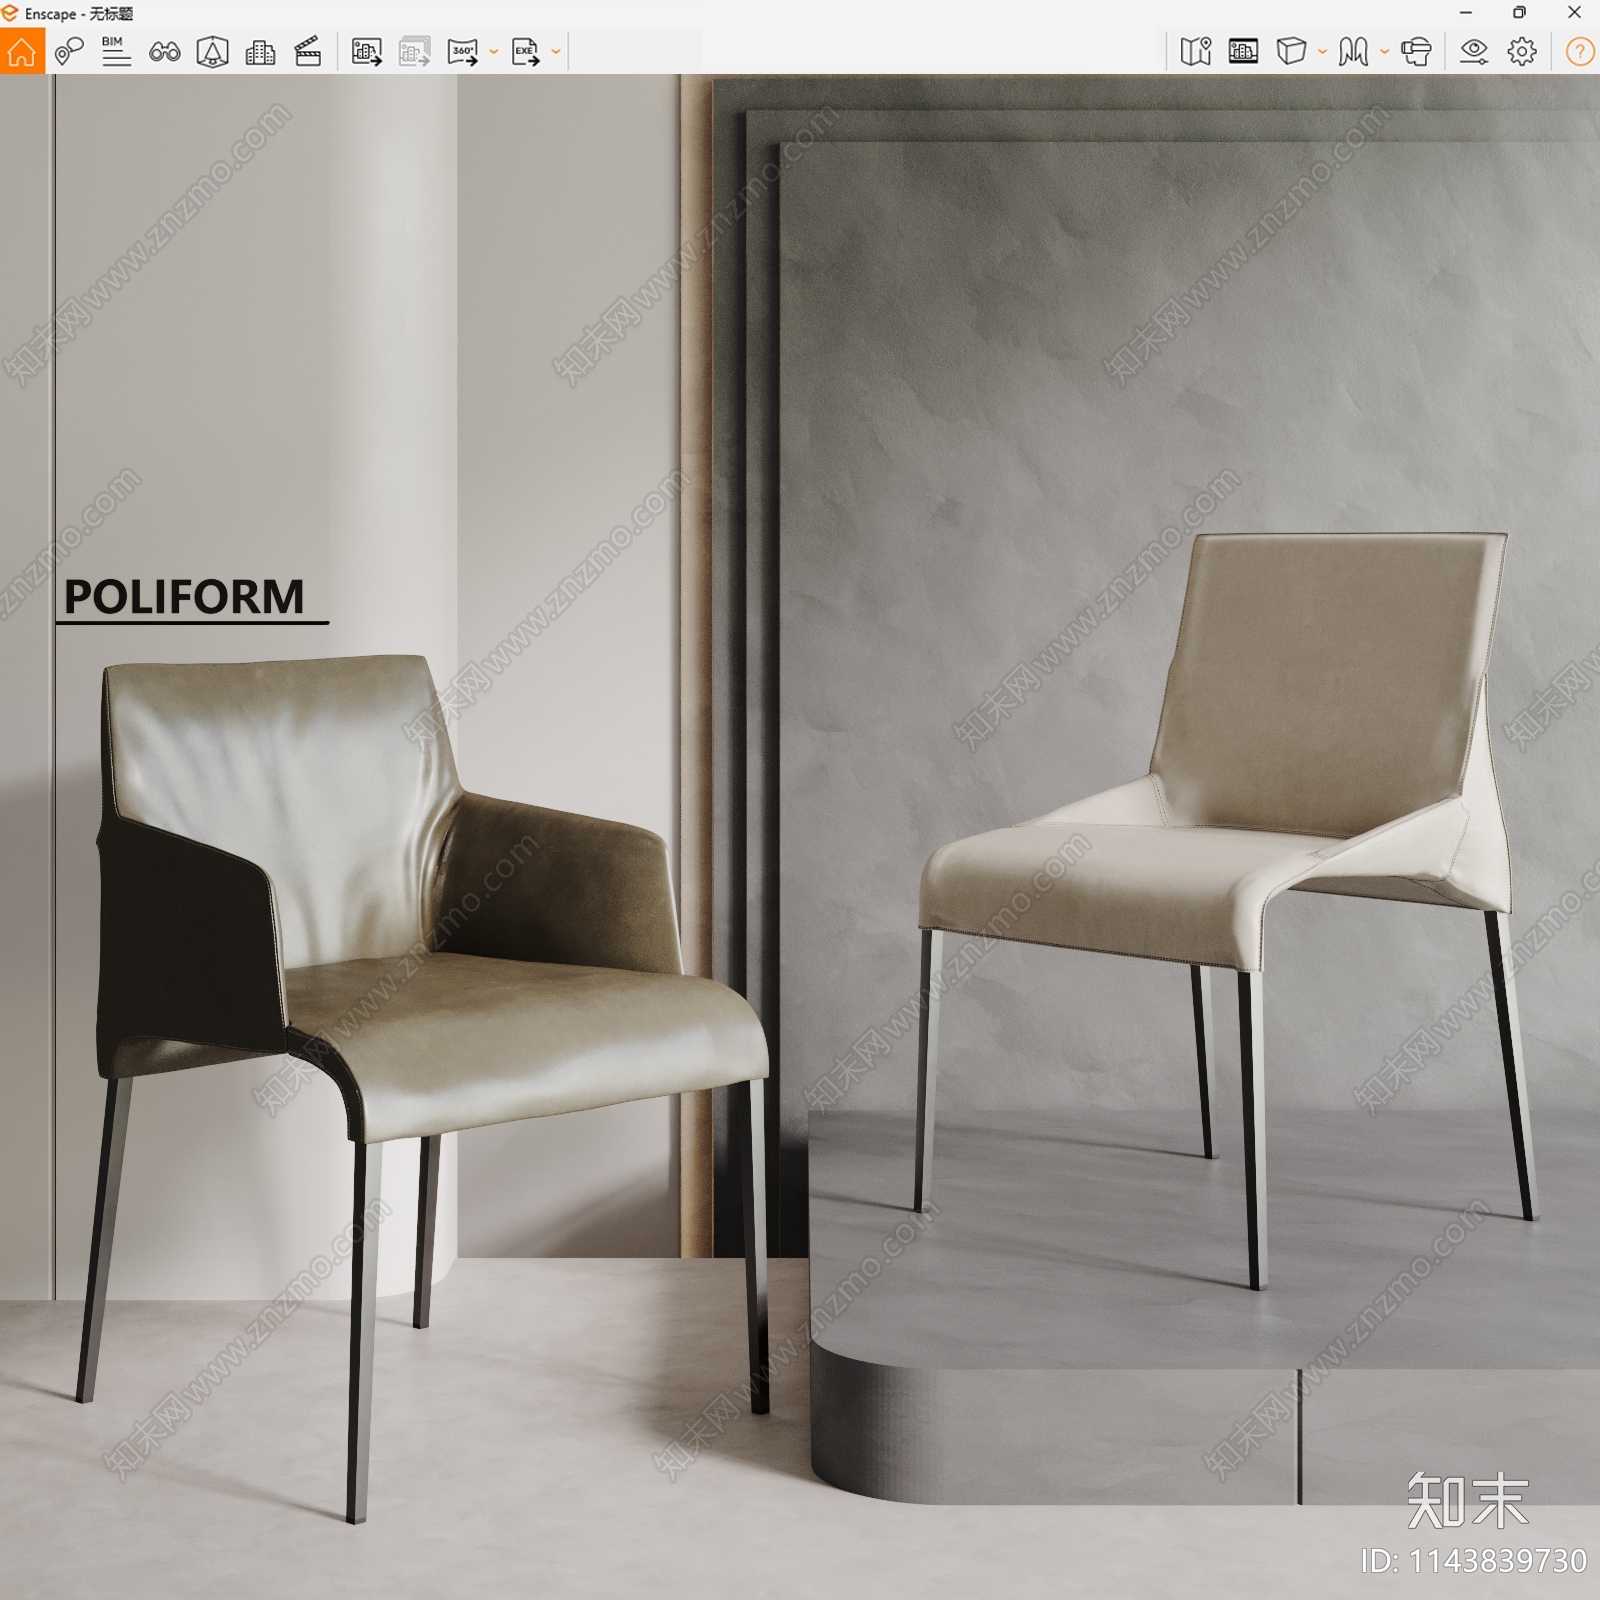1600x1600 pixels.
Task: Open the BIM info panel
Action: pyautogui.click(x=116, y=52)
